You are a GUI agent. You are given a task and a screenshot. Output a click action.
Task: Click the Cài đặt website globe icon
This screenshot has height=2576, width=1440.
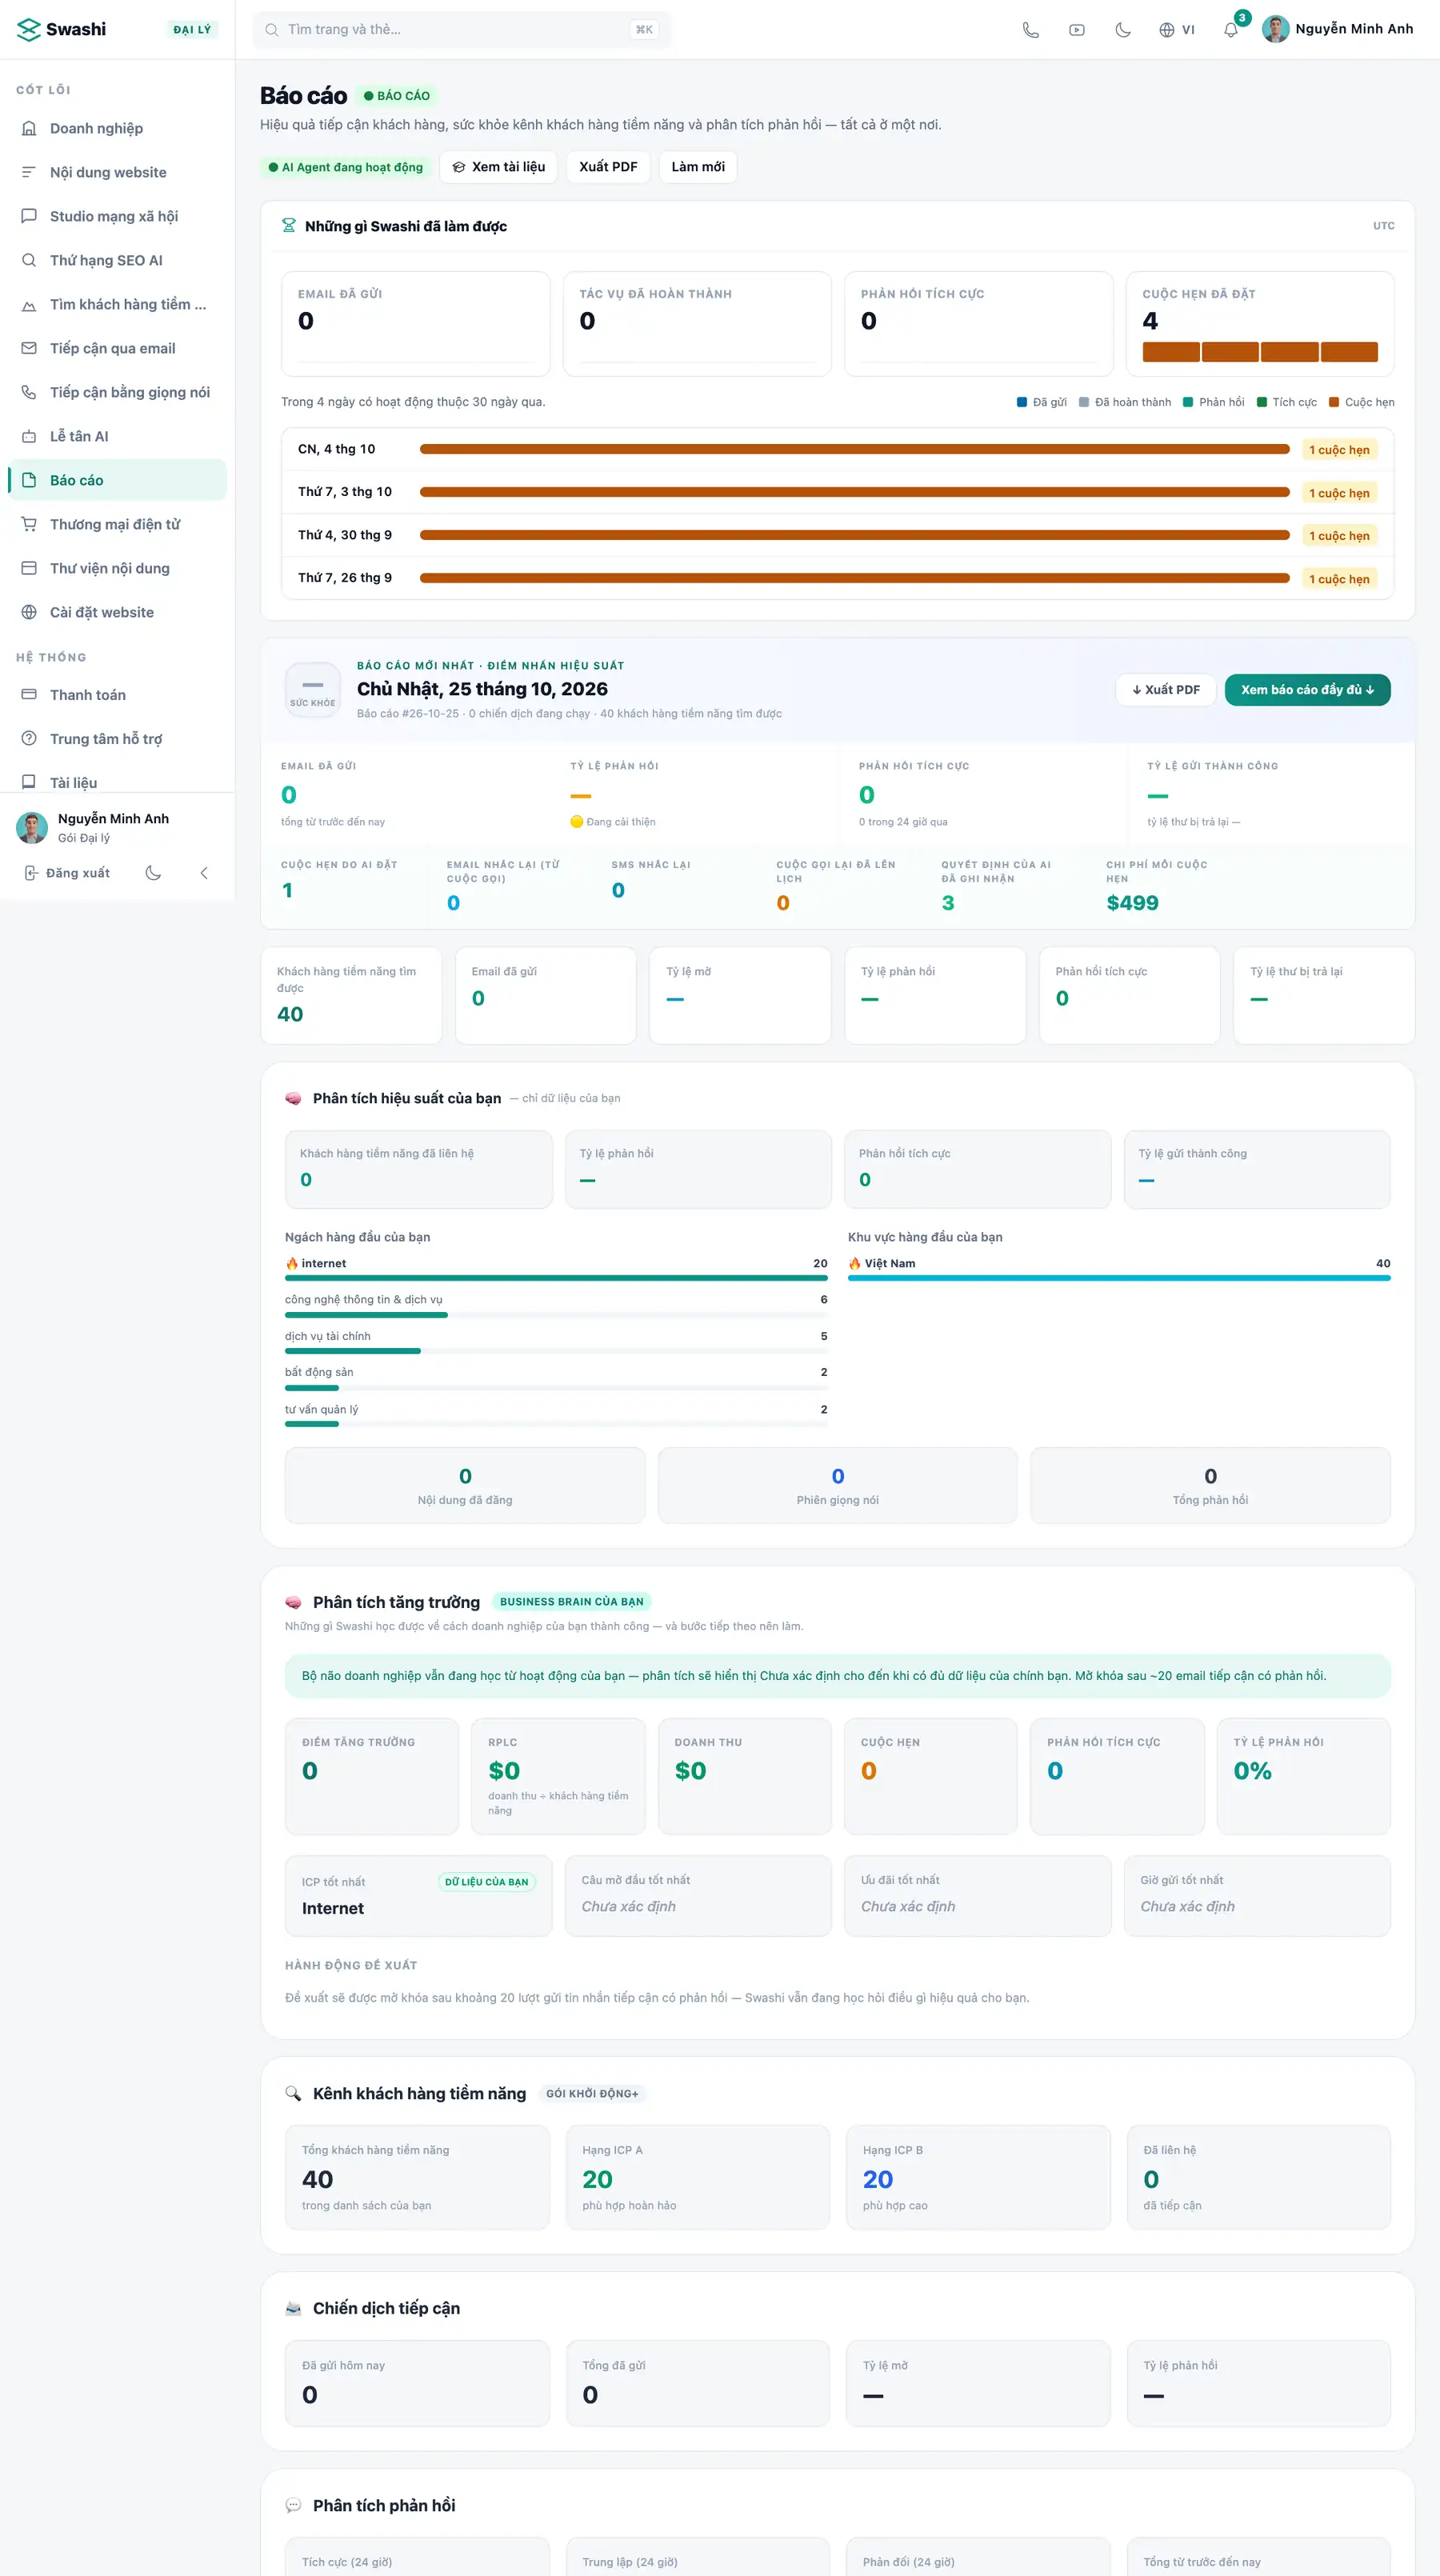29,612
